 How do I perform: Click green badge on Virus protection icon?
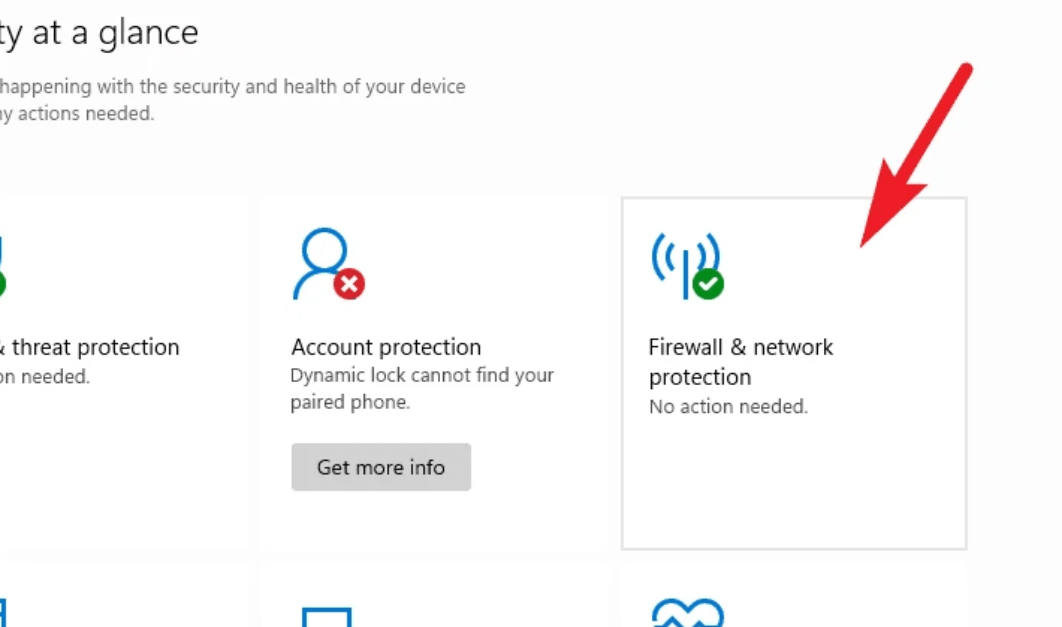(2, 284)
